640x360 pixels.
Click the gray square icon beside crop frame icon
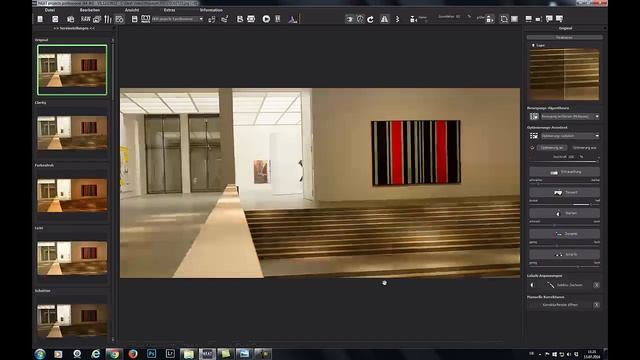514,19
